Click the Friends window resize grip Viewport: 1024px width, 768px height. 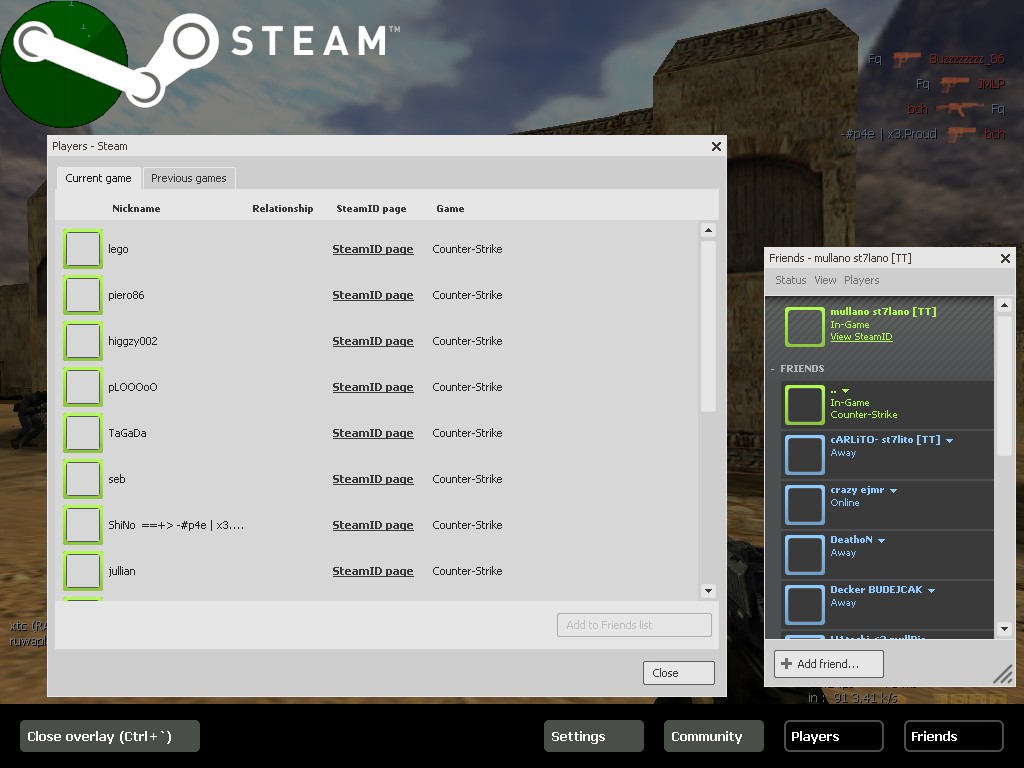1002,674
